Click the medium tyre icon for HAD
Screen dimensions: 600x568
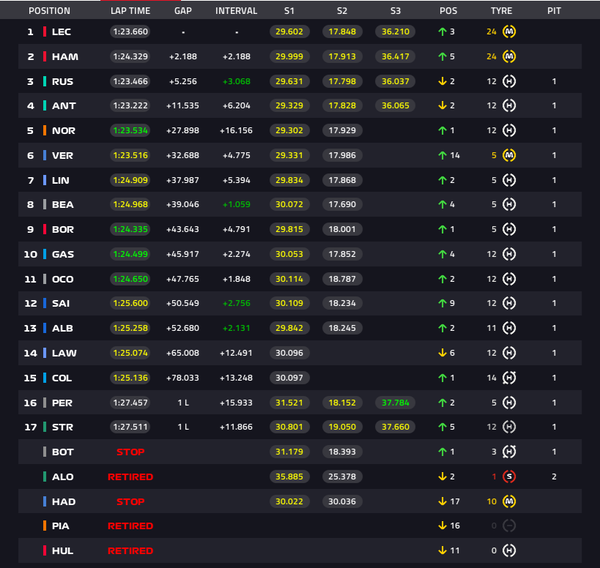[509, 501]
